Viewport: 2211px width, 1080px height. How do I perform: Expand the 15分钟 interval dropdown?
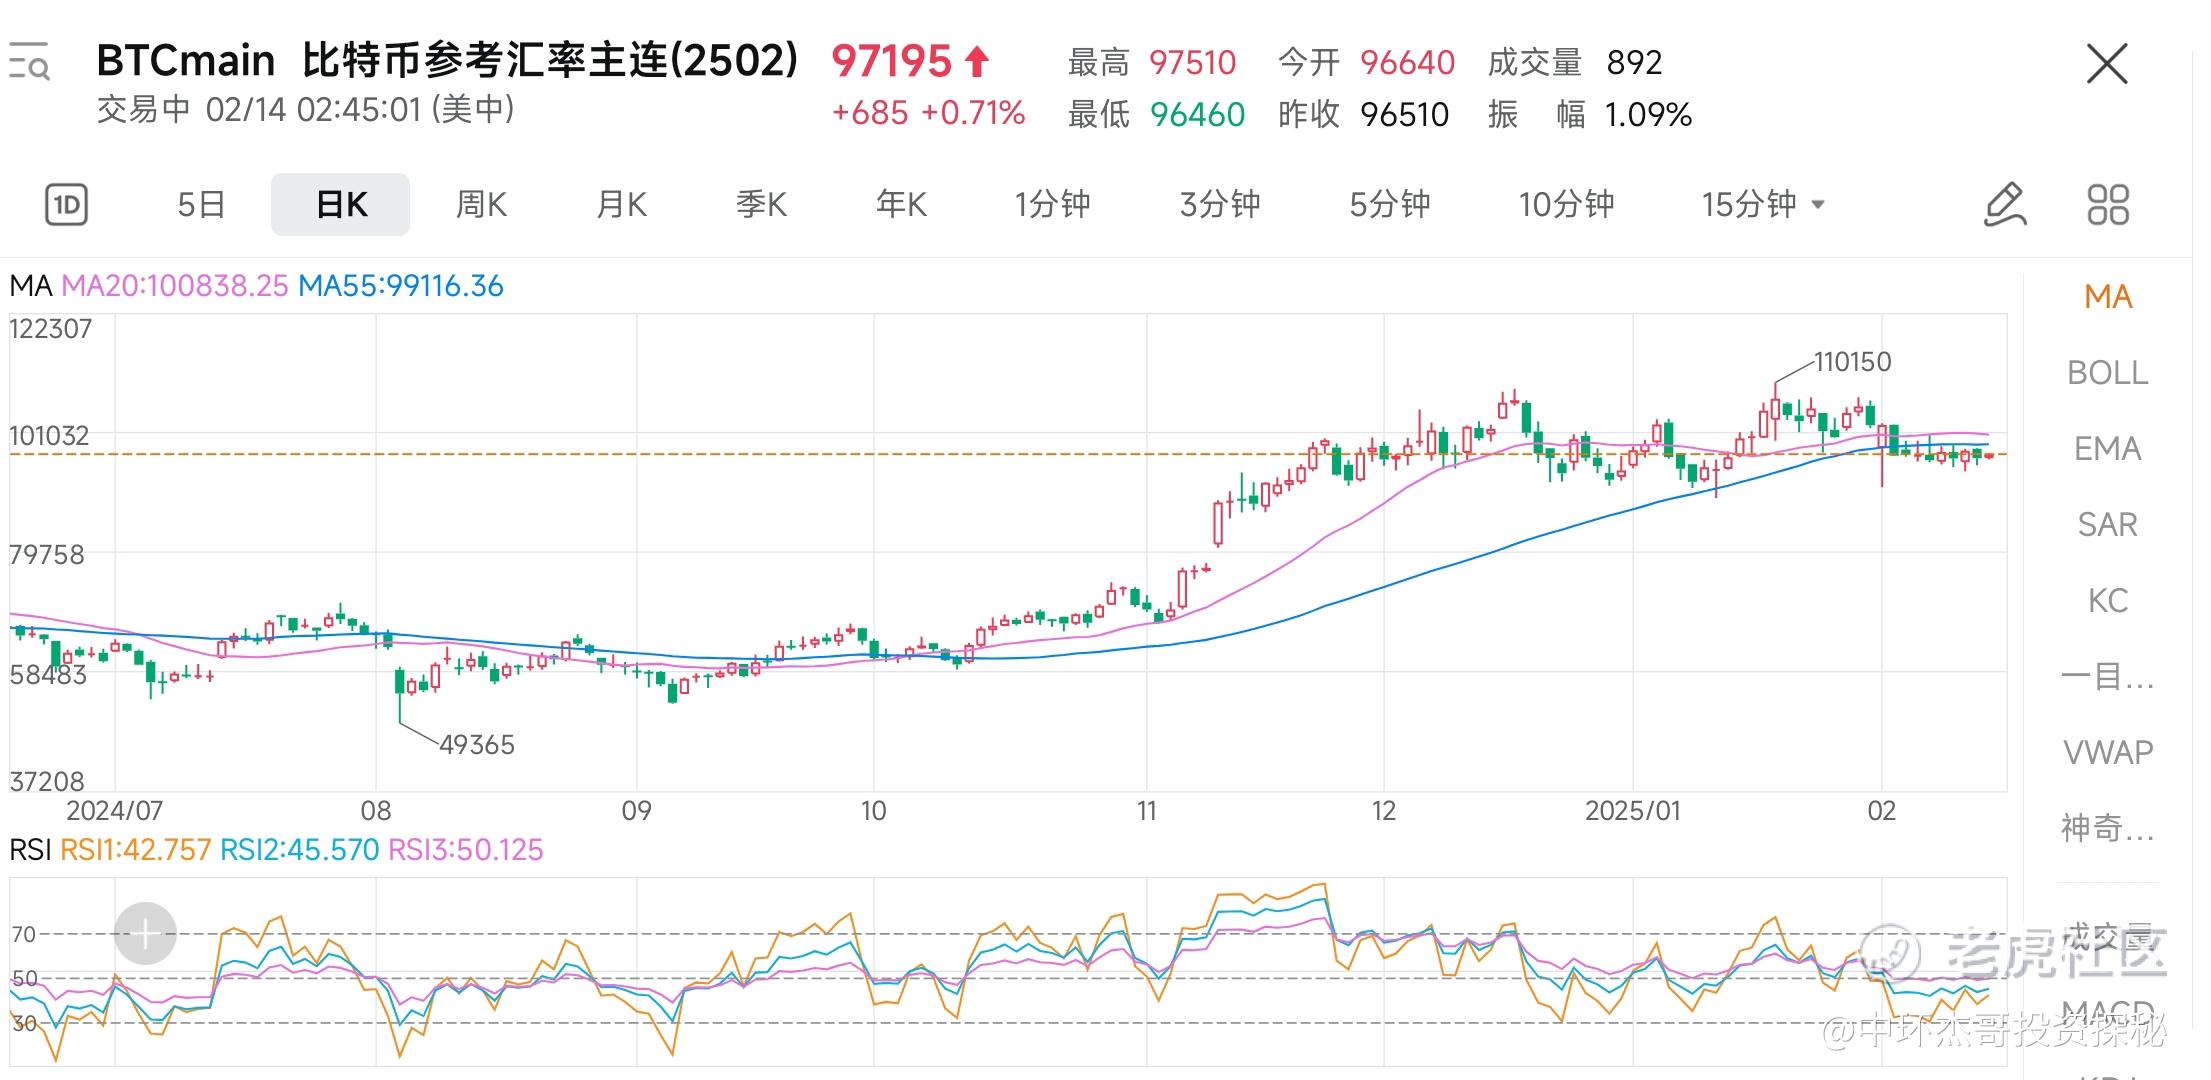pyautogui.click(x=1764, y=205)
